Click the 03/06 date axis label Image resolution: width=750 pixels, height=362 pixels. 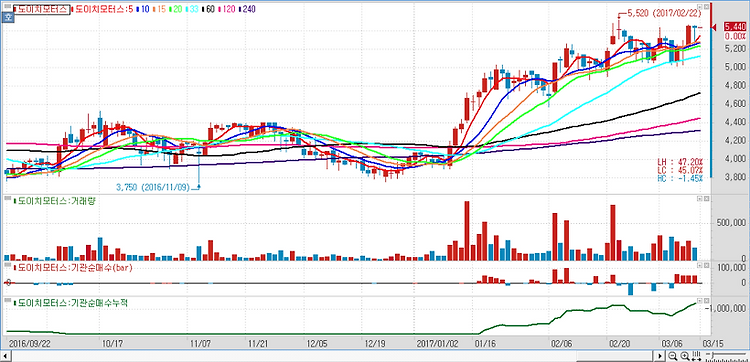point(673,344)
